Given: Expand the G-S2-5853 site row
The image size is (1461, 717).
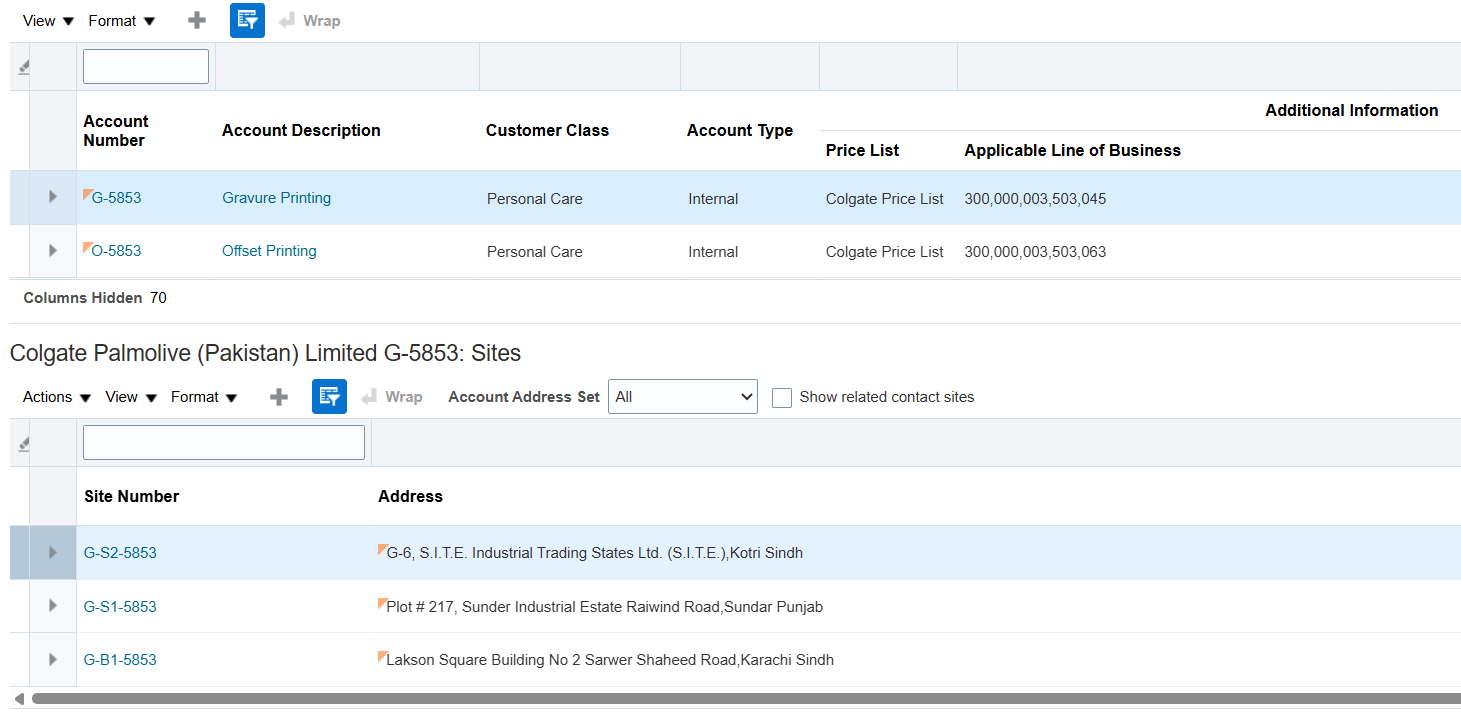Looking at the screenshot, I should 53,552.
